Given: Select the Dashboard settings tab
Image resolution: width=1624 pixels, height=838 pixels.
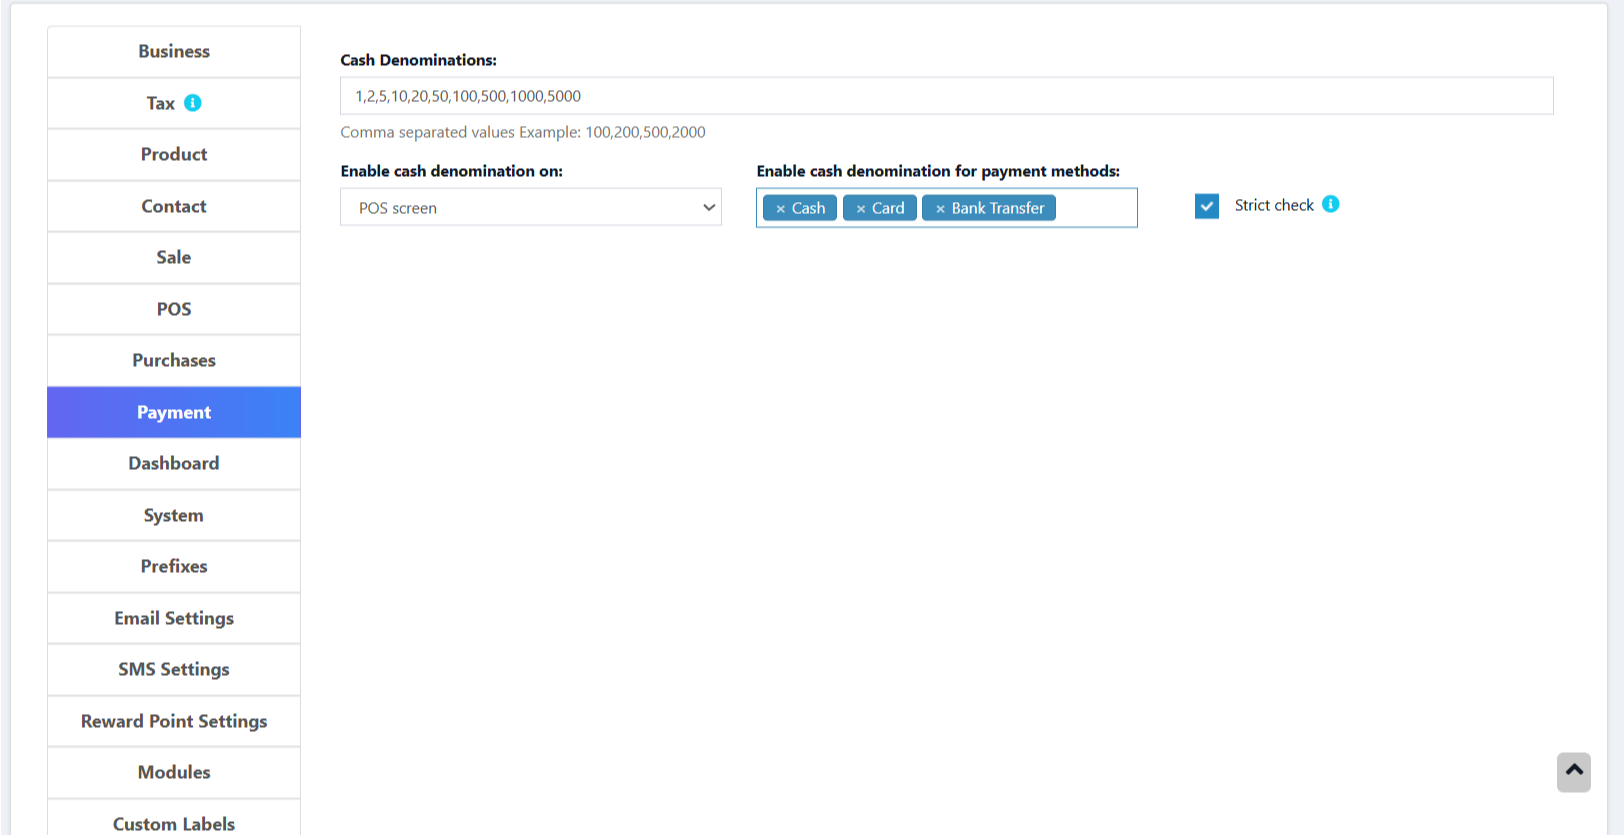Looking at the screenshot, I should (174, 464).
